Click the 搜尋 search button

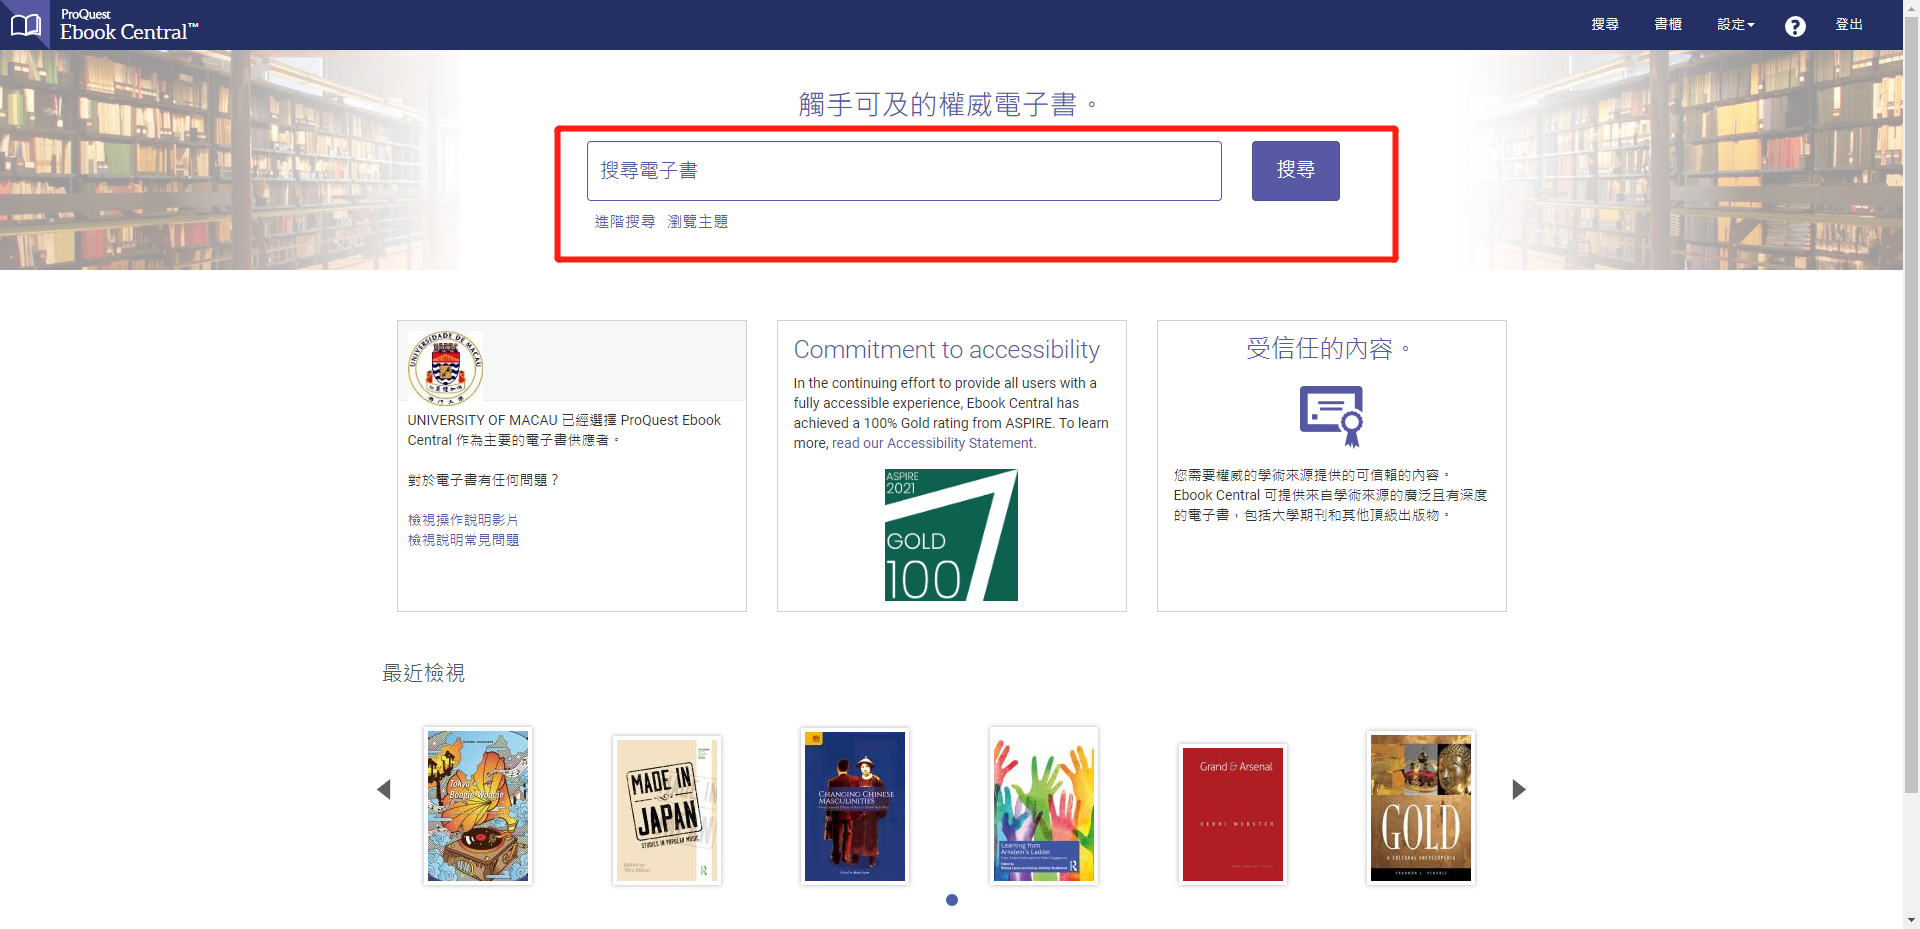[1296, 171]
